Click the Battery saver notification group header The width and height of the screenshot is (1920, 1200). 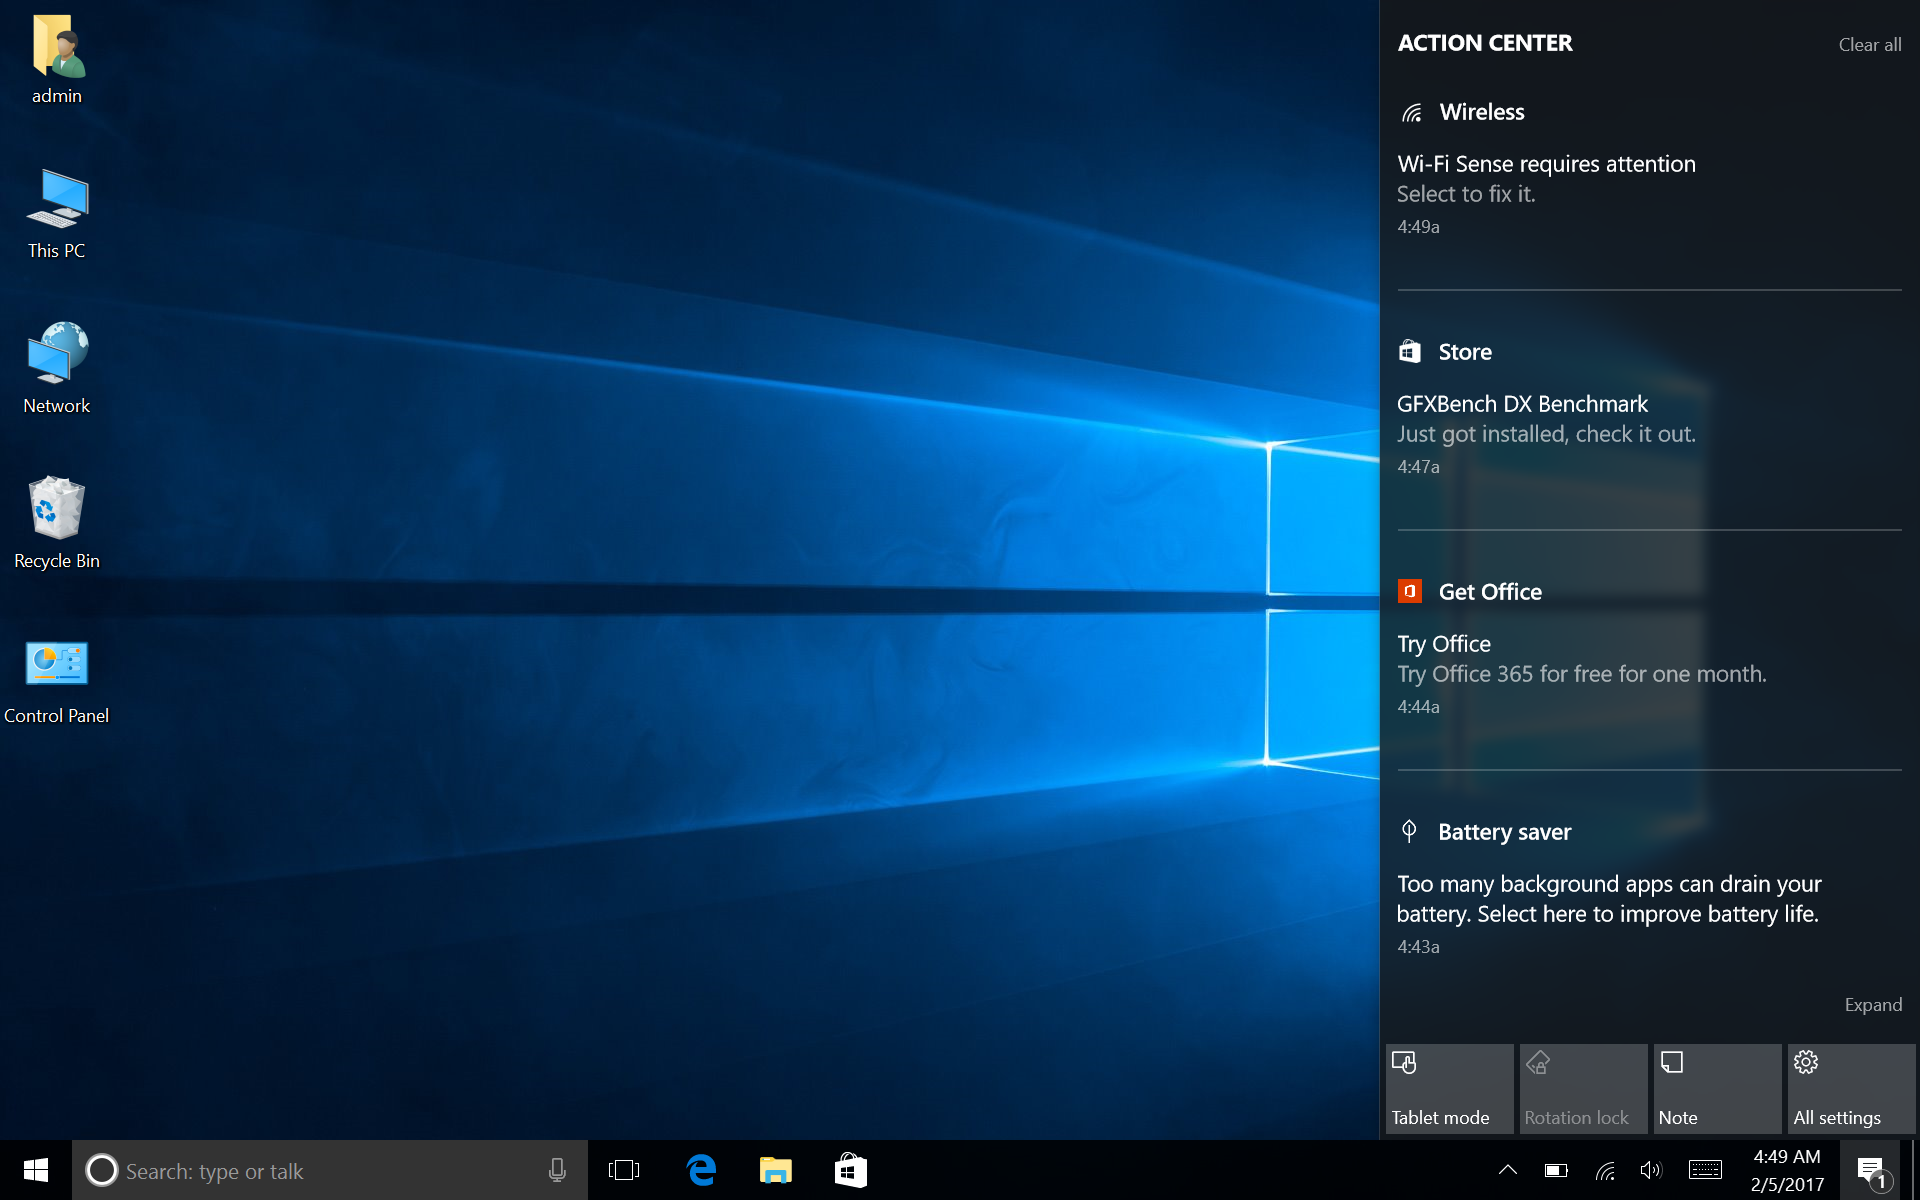pyautogui.click(x=1504, y=832)
